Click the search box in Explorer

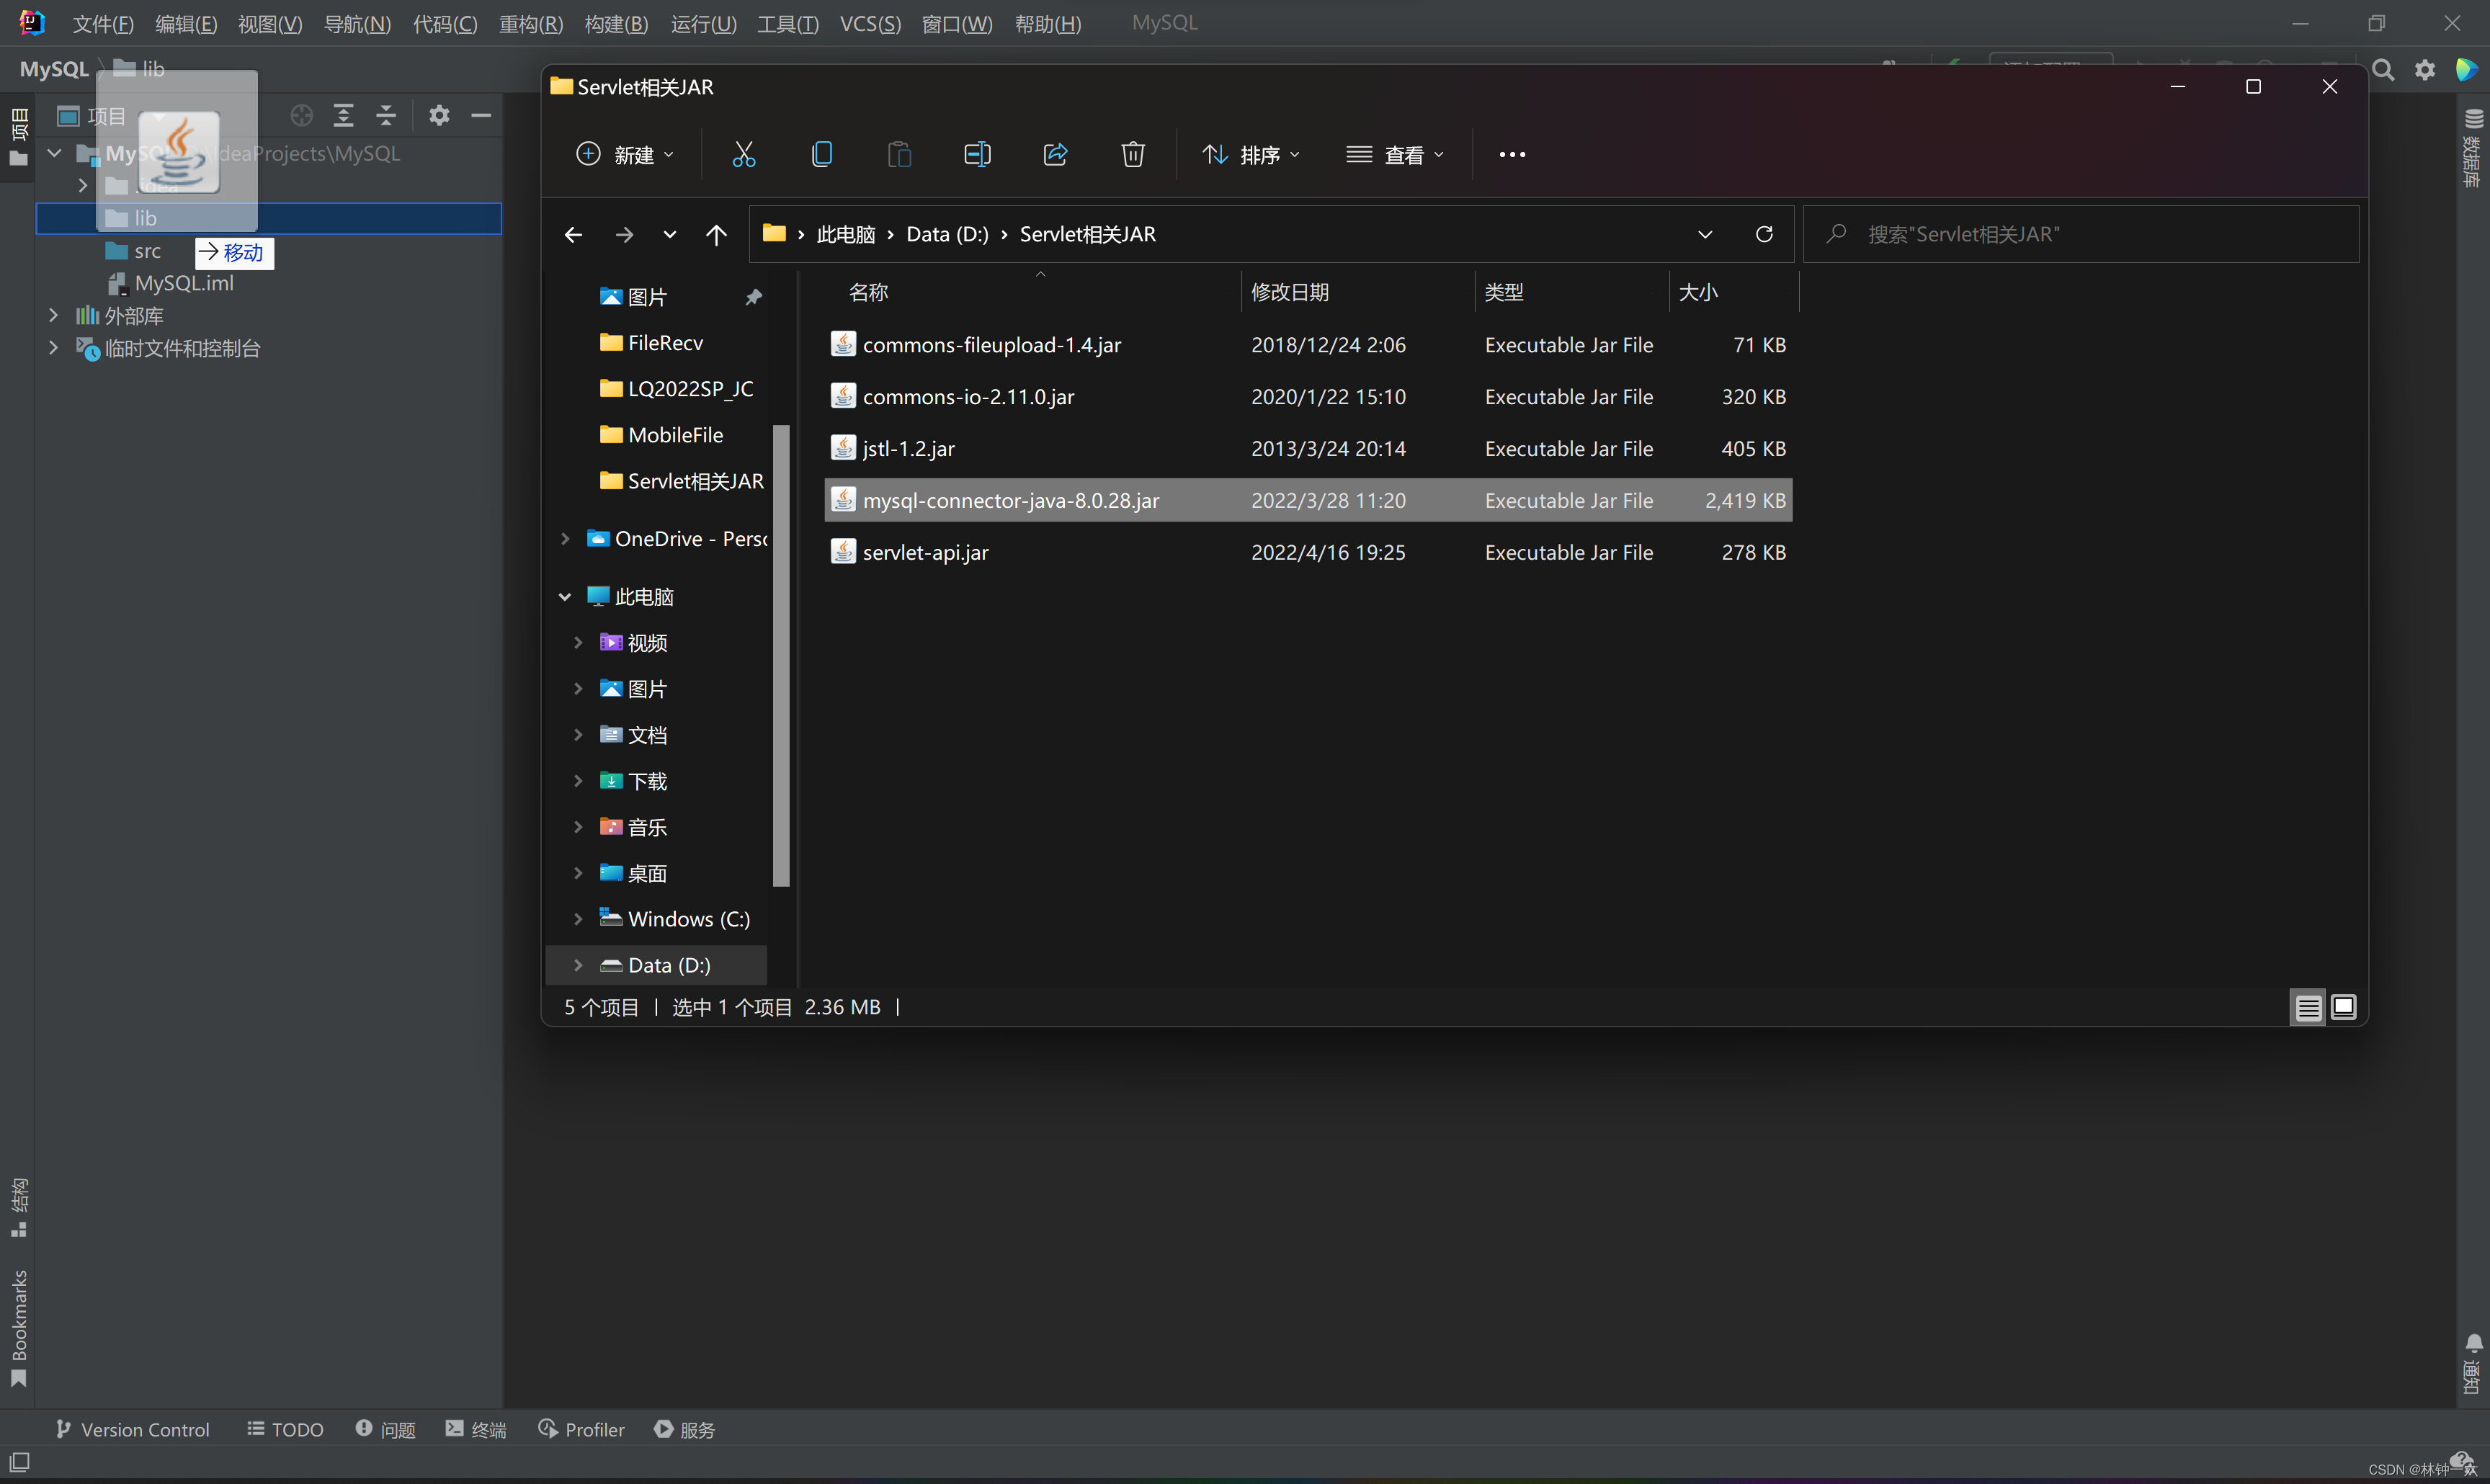(2080, 233)
